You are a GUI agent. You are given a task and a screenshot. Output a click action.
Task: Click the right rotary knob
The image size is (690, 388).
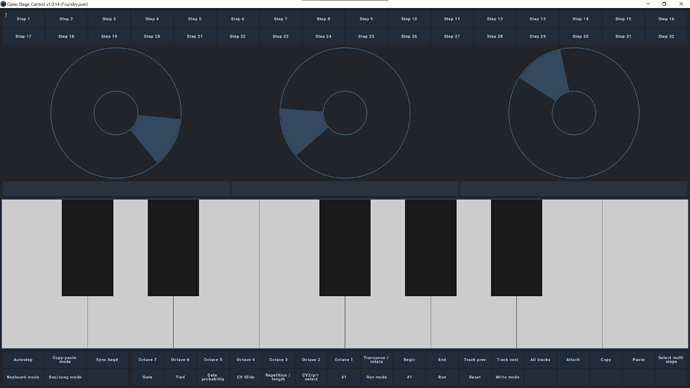[574, 113]
